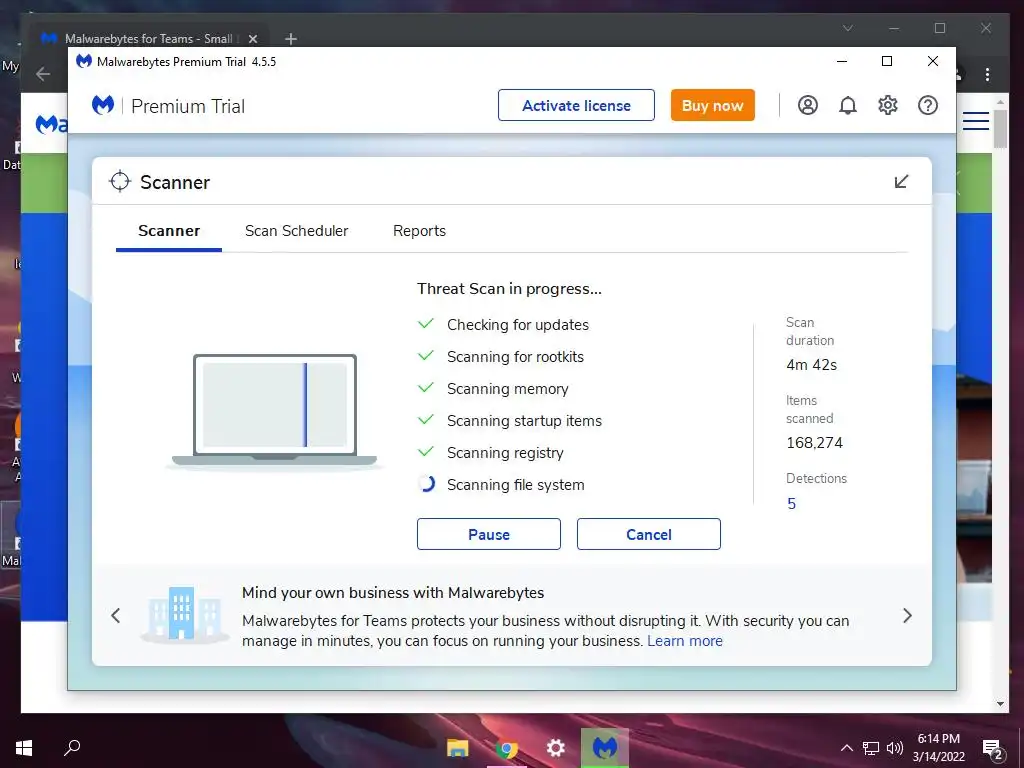
Task: Open the Windows Start menu
Action: point(24,748)
